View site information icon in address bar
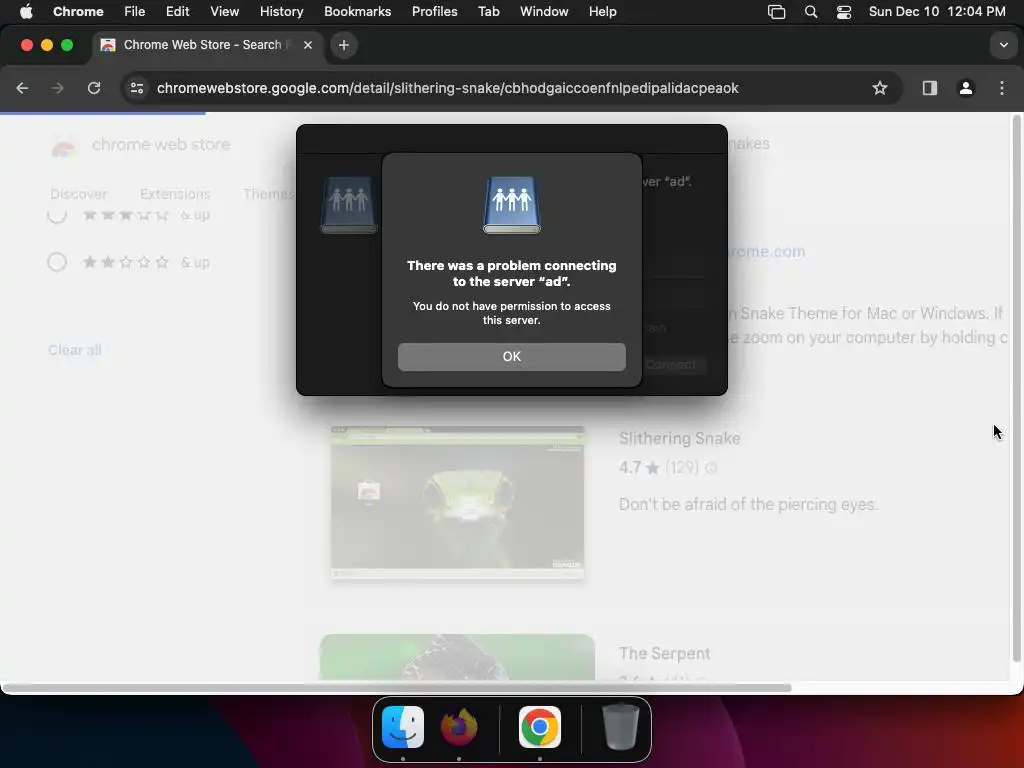This screenshot has width=1024, height=768. [136, 88]
